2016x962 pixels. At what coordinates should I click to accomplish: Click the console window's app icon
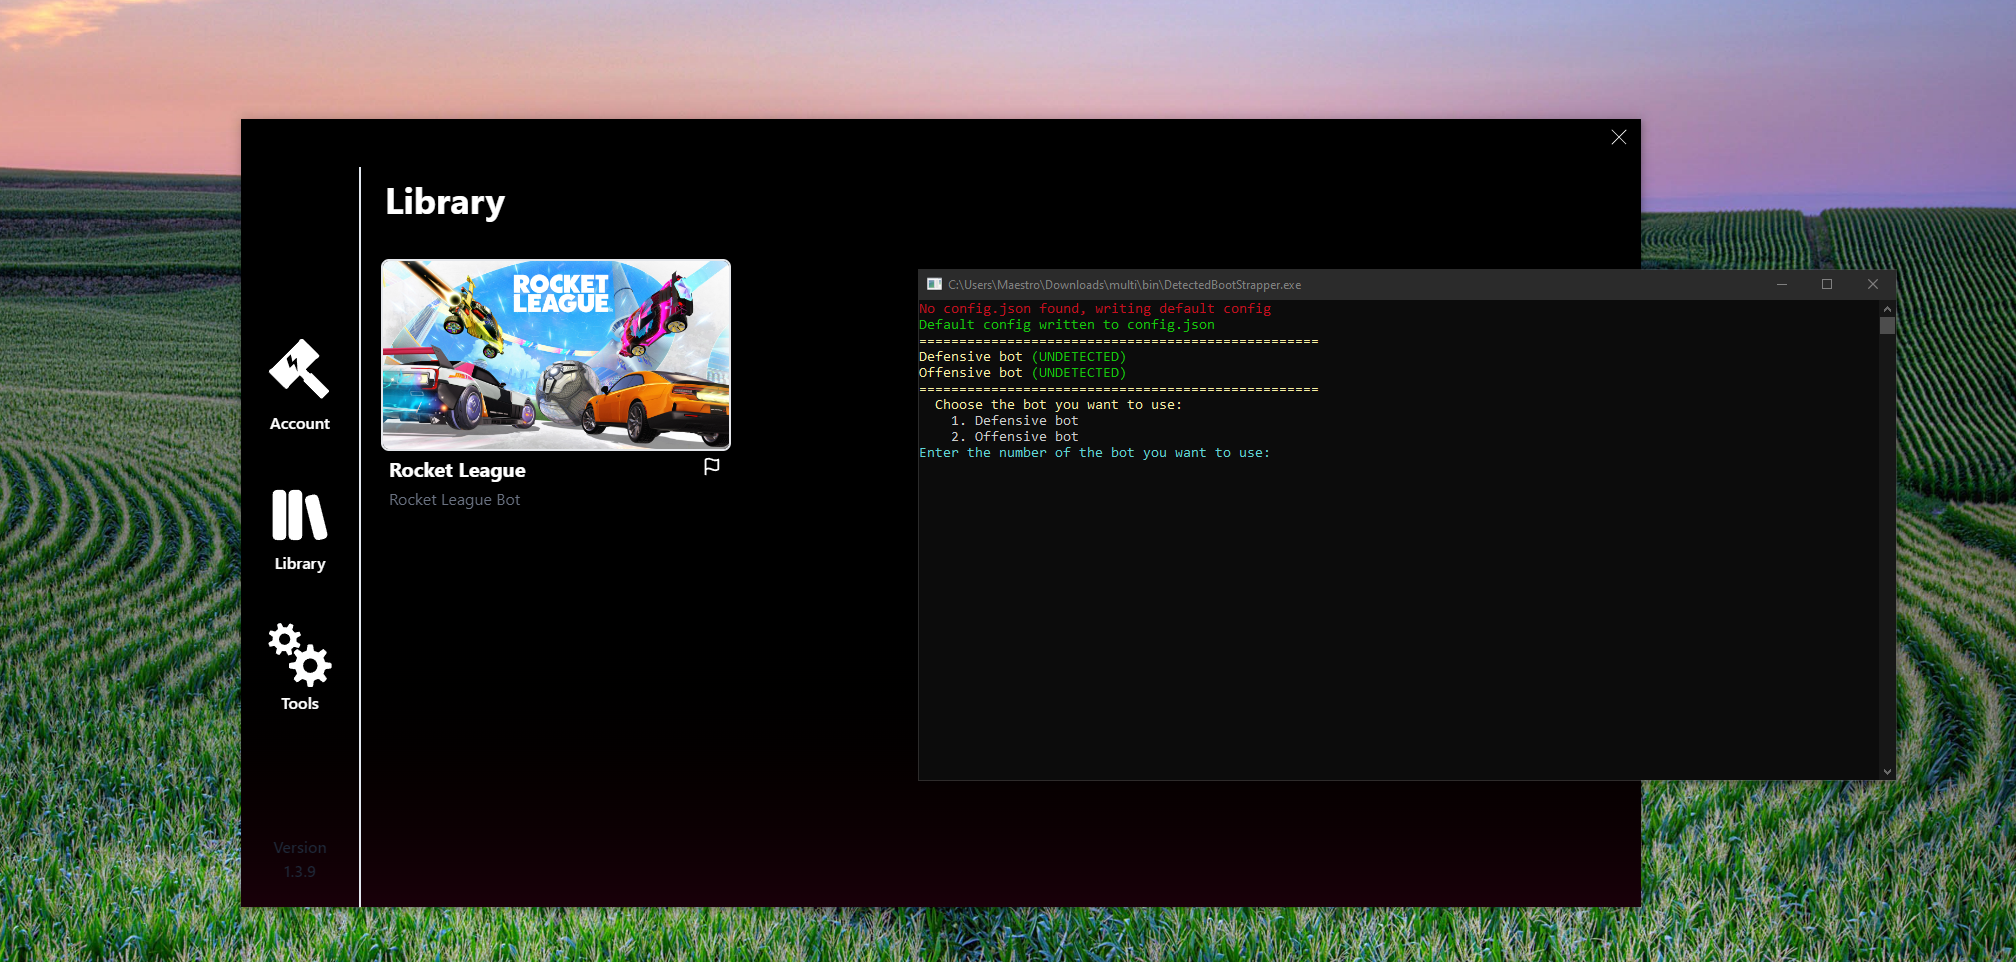[934, 284]
